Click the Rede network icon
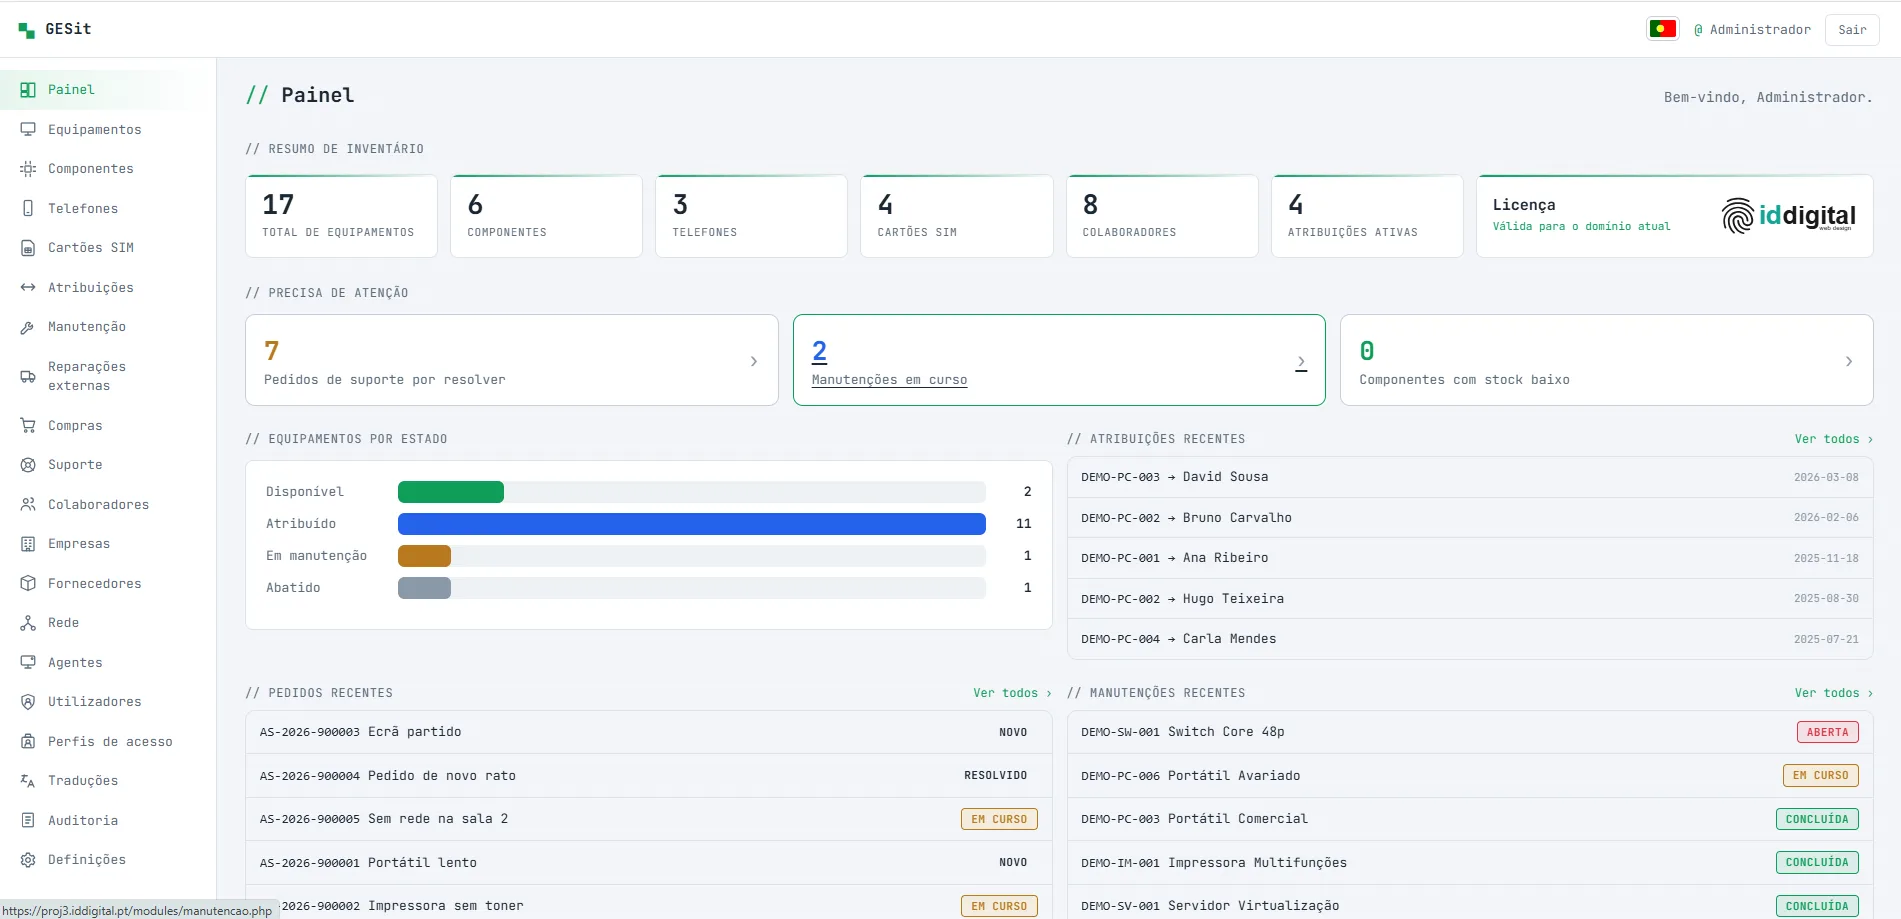 click(28, 623)
